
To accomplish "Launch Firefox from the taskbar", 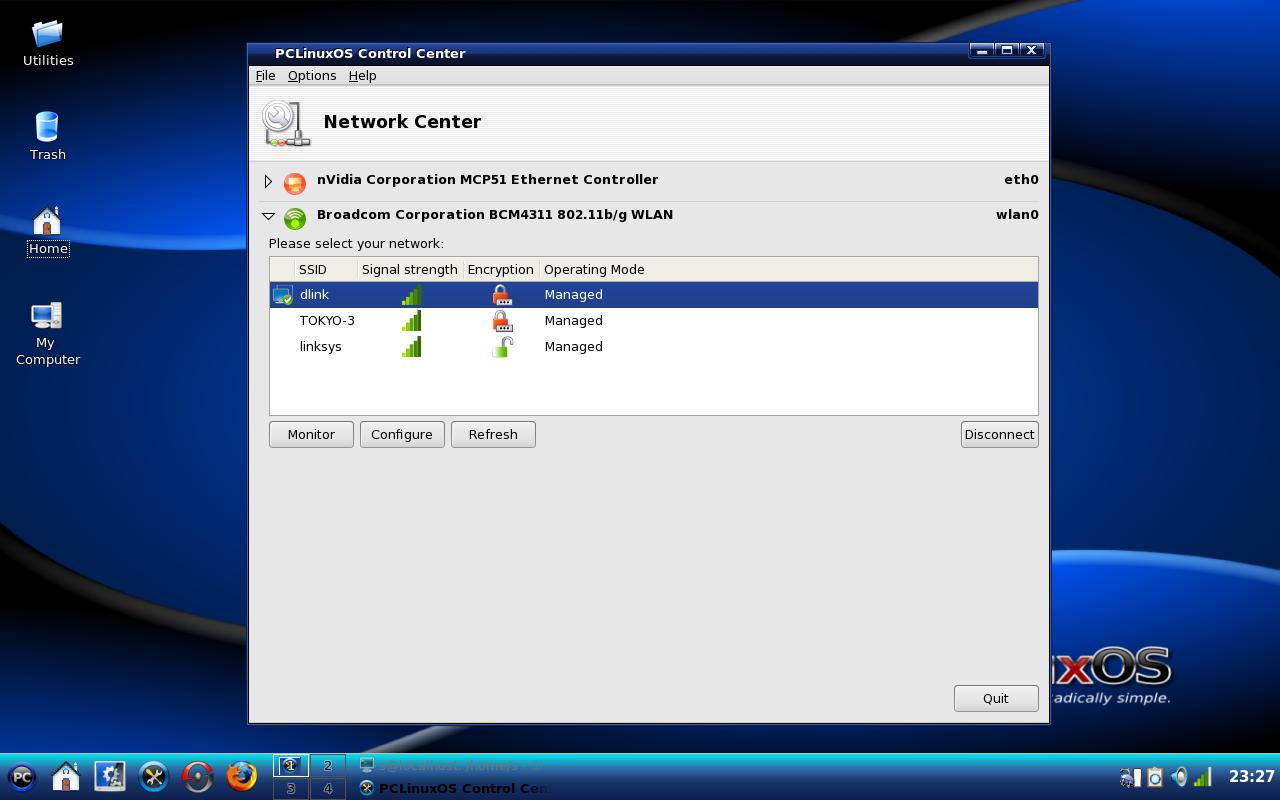I will (242, 776).
